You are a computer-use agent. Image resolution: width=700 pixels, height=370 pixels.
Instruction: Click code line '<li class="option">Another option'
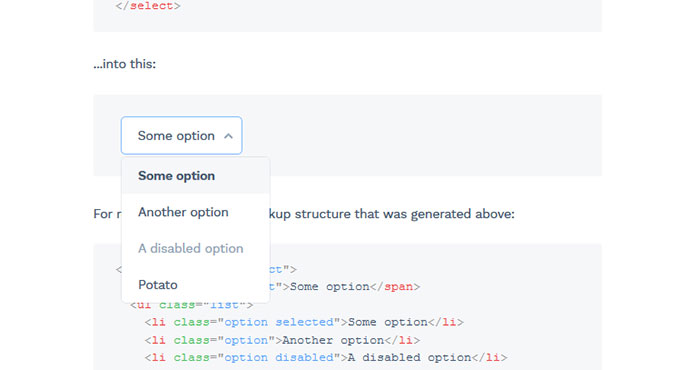(282, 340)
